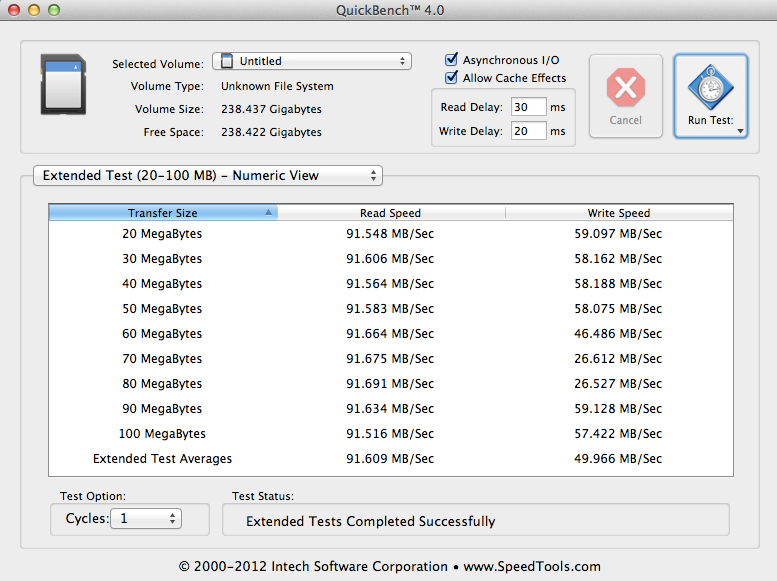Select the 100 MegaBytes result row
This screenshot has width=777, height=581.
390,434
